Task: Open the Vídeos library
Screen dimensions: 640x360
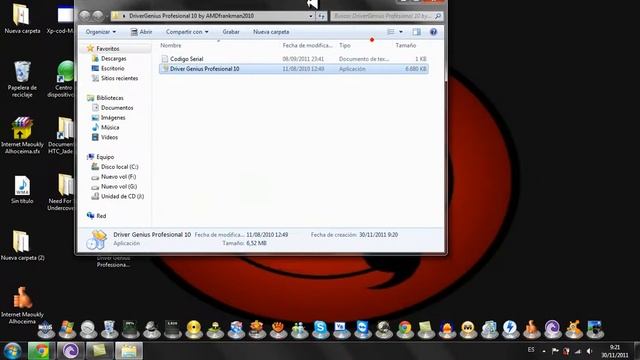Action: pos(109,137)
